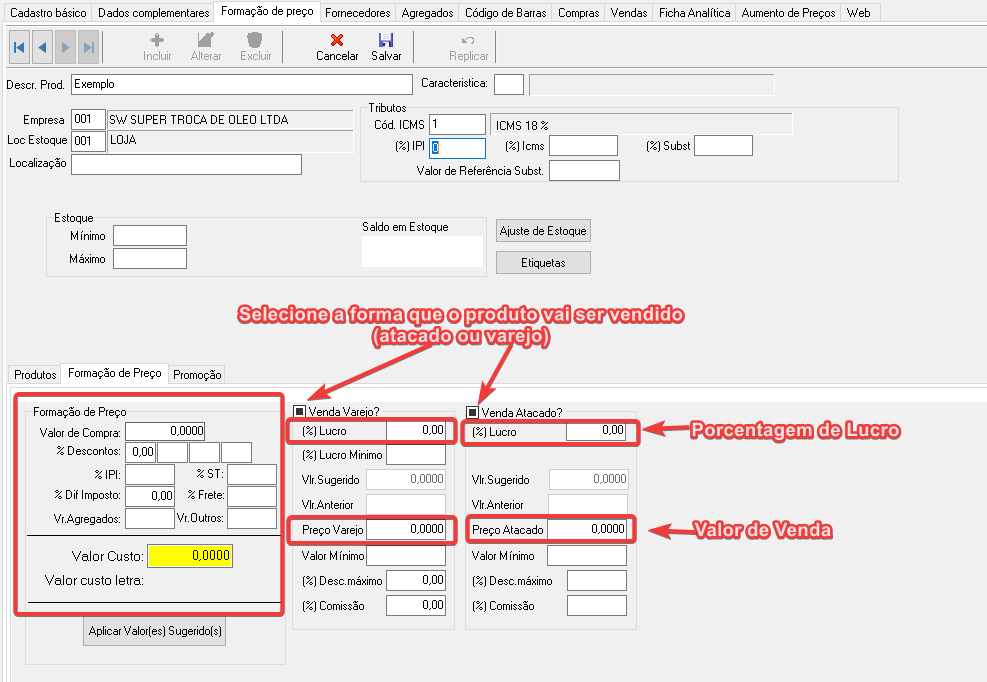Cancel changes with the red X icon
The image size is (987, 682).
(337, 41)
